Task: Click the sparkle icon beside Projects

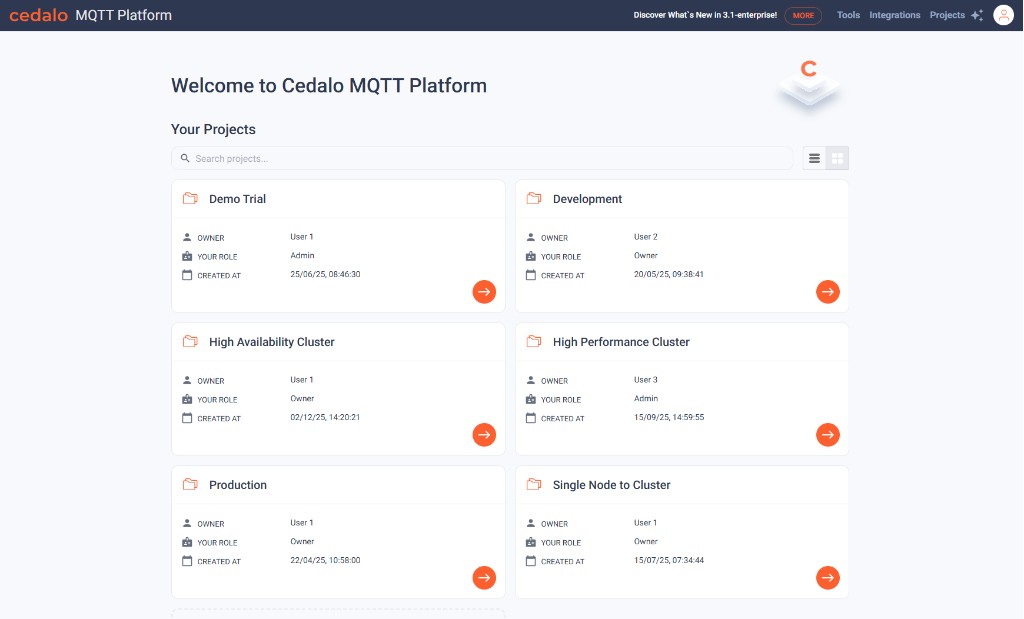Action: [977, 15]
